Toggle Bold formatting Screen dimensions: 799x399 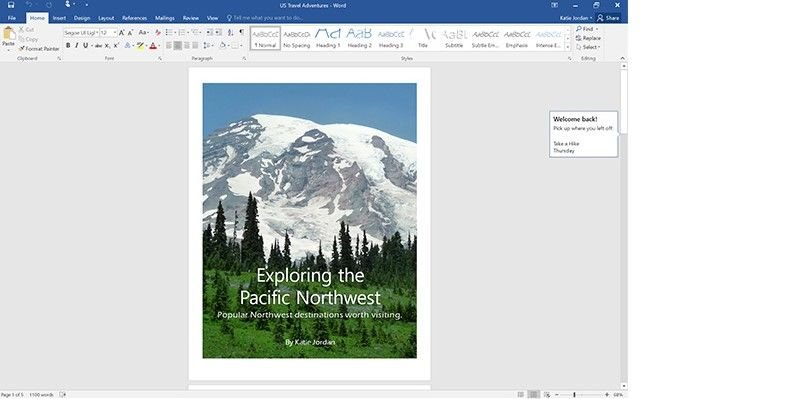point(68,46)
